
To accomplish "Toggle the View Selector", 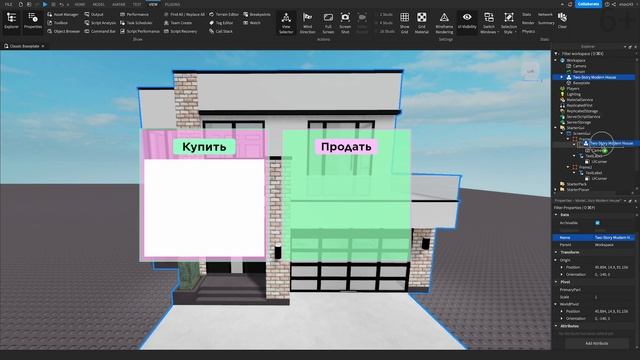I will (286, 23).
